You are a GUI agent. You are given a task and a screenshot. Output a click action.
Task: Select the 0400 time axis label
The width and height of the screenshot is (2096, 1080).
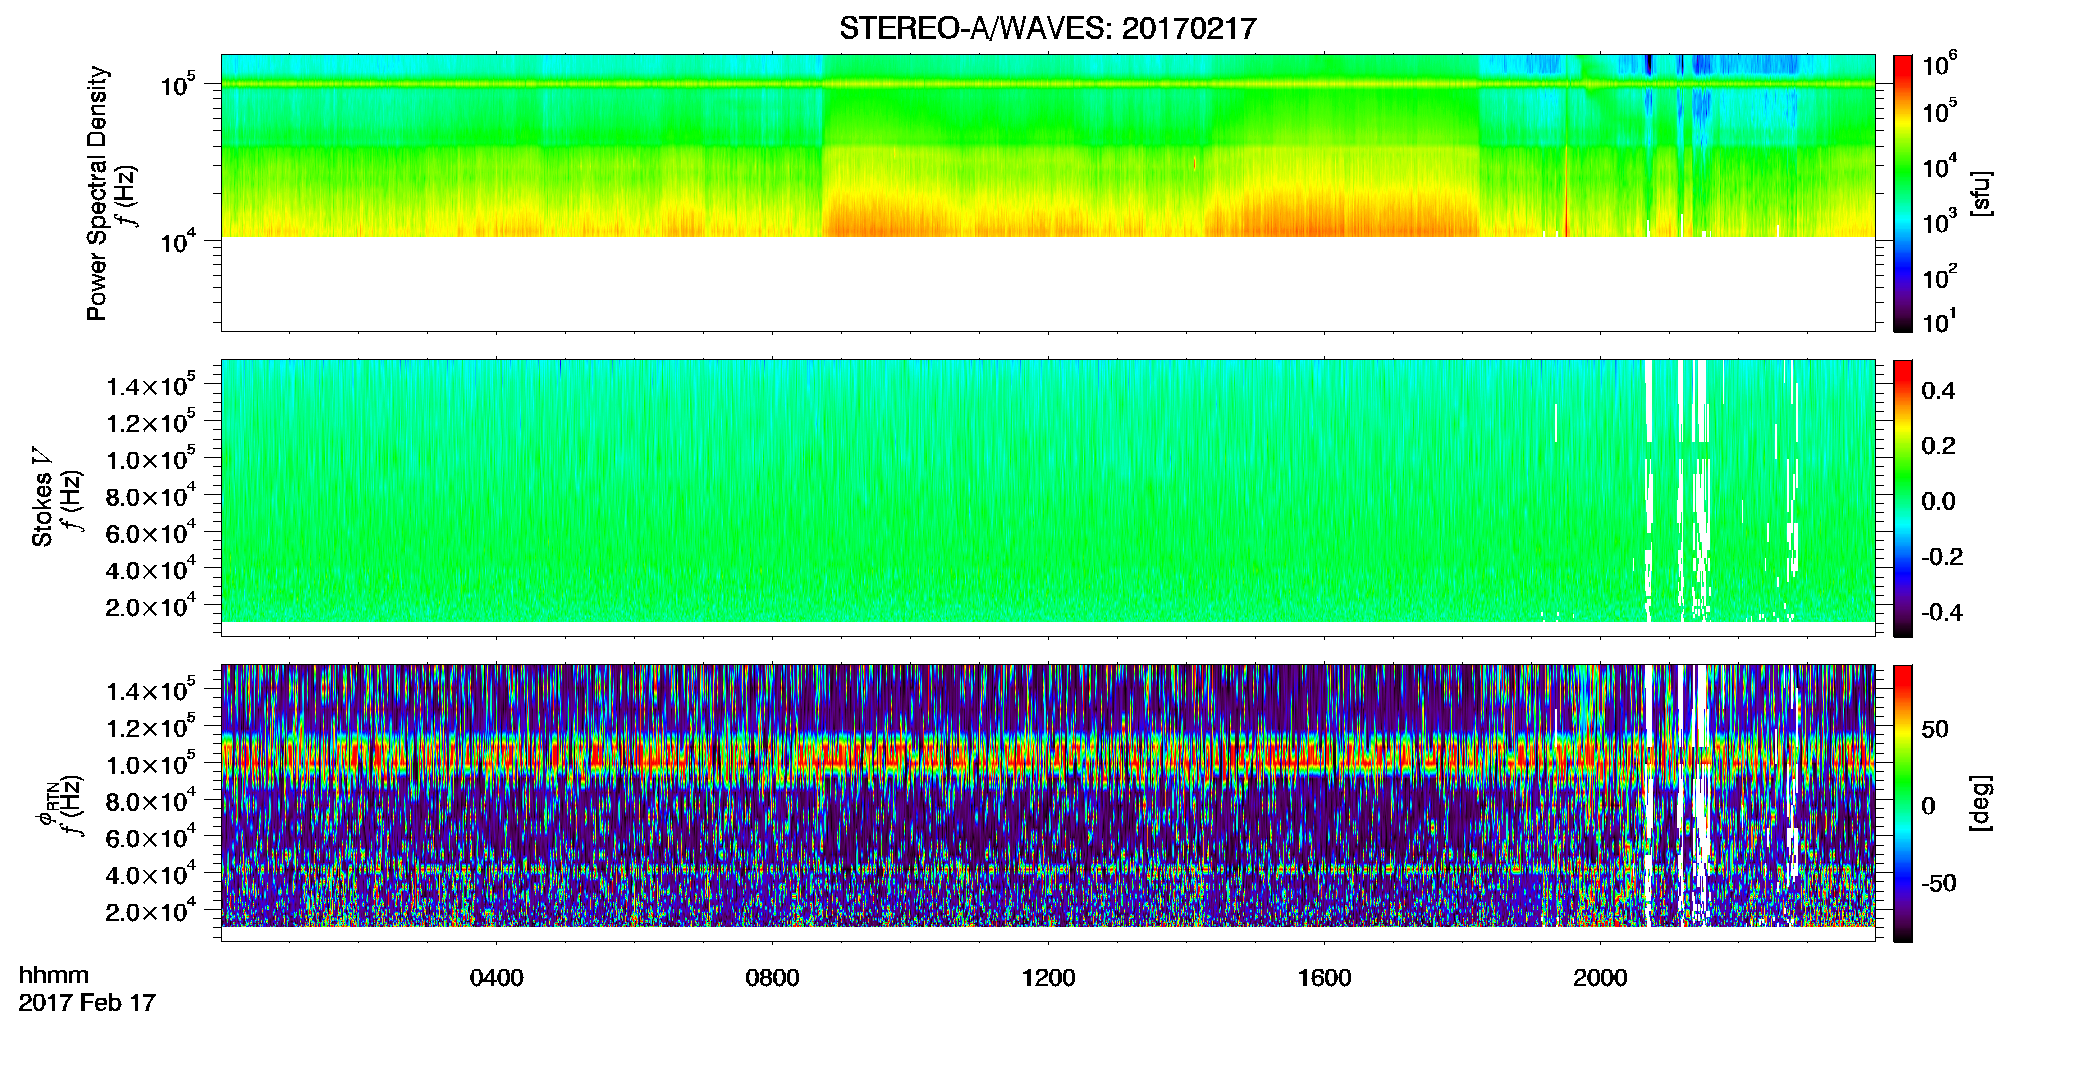click(x=497, y=977)
